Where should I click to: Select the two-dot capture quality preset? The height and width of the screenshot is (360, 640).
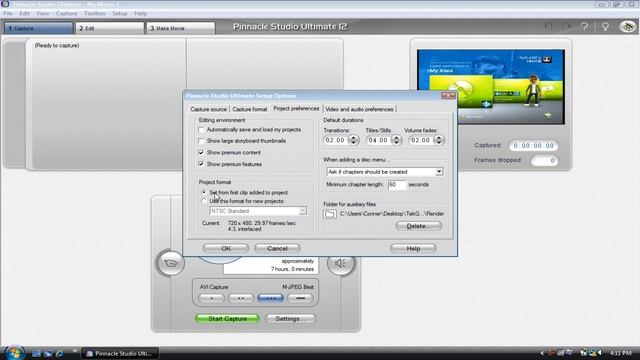point(241,298)
